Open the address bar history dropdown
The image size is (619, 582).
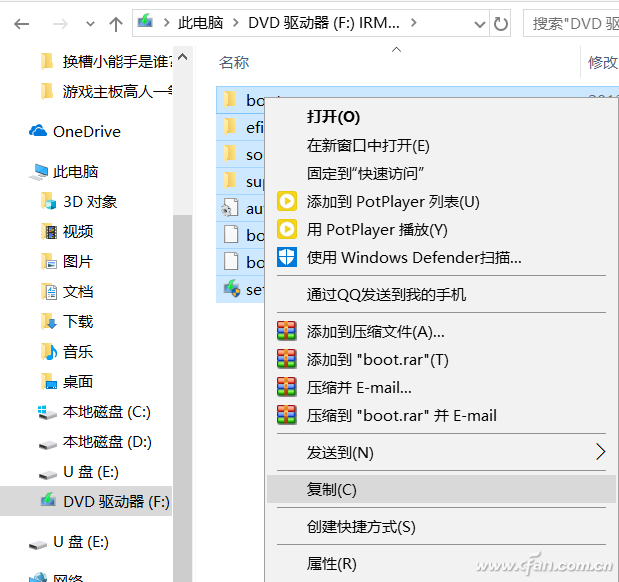[x=480, y=24]
